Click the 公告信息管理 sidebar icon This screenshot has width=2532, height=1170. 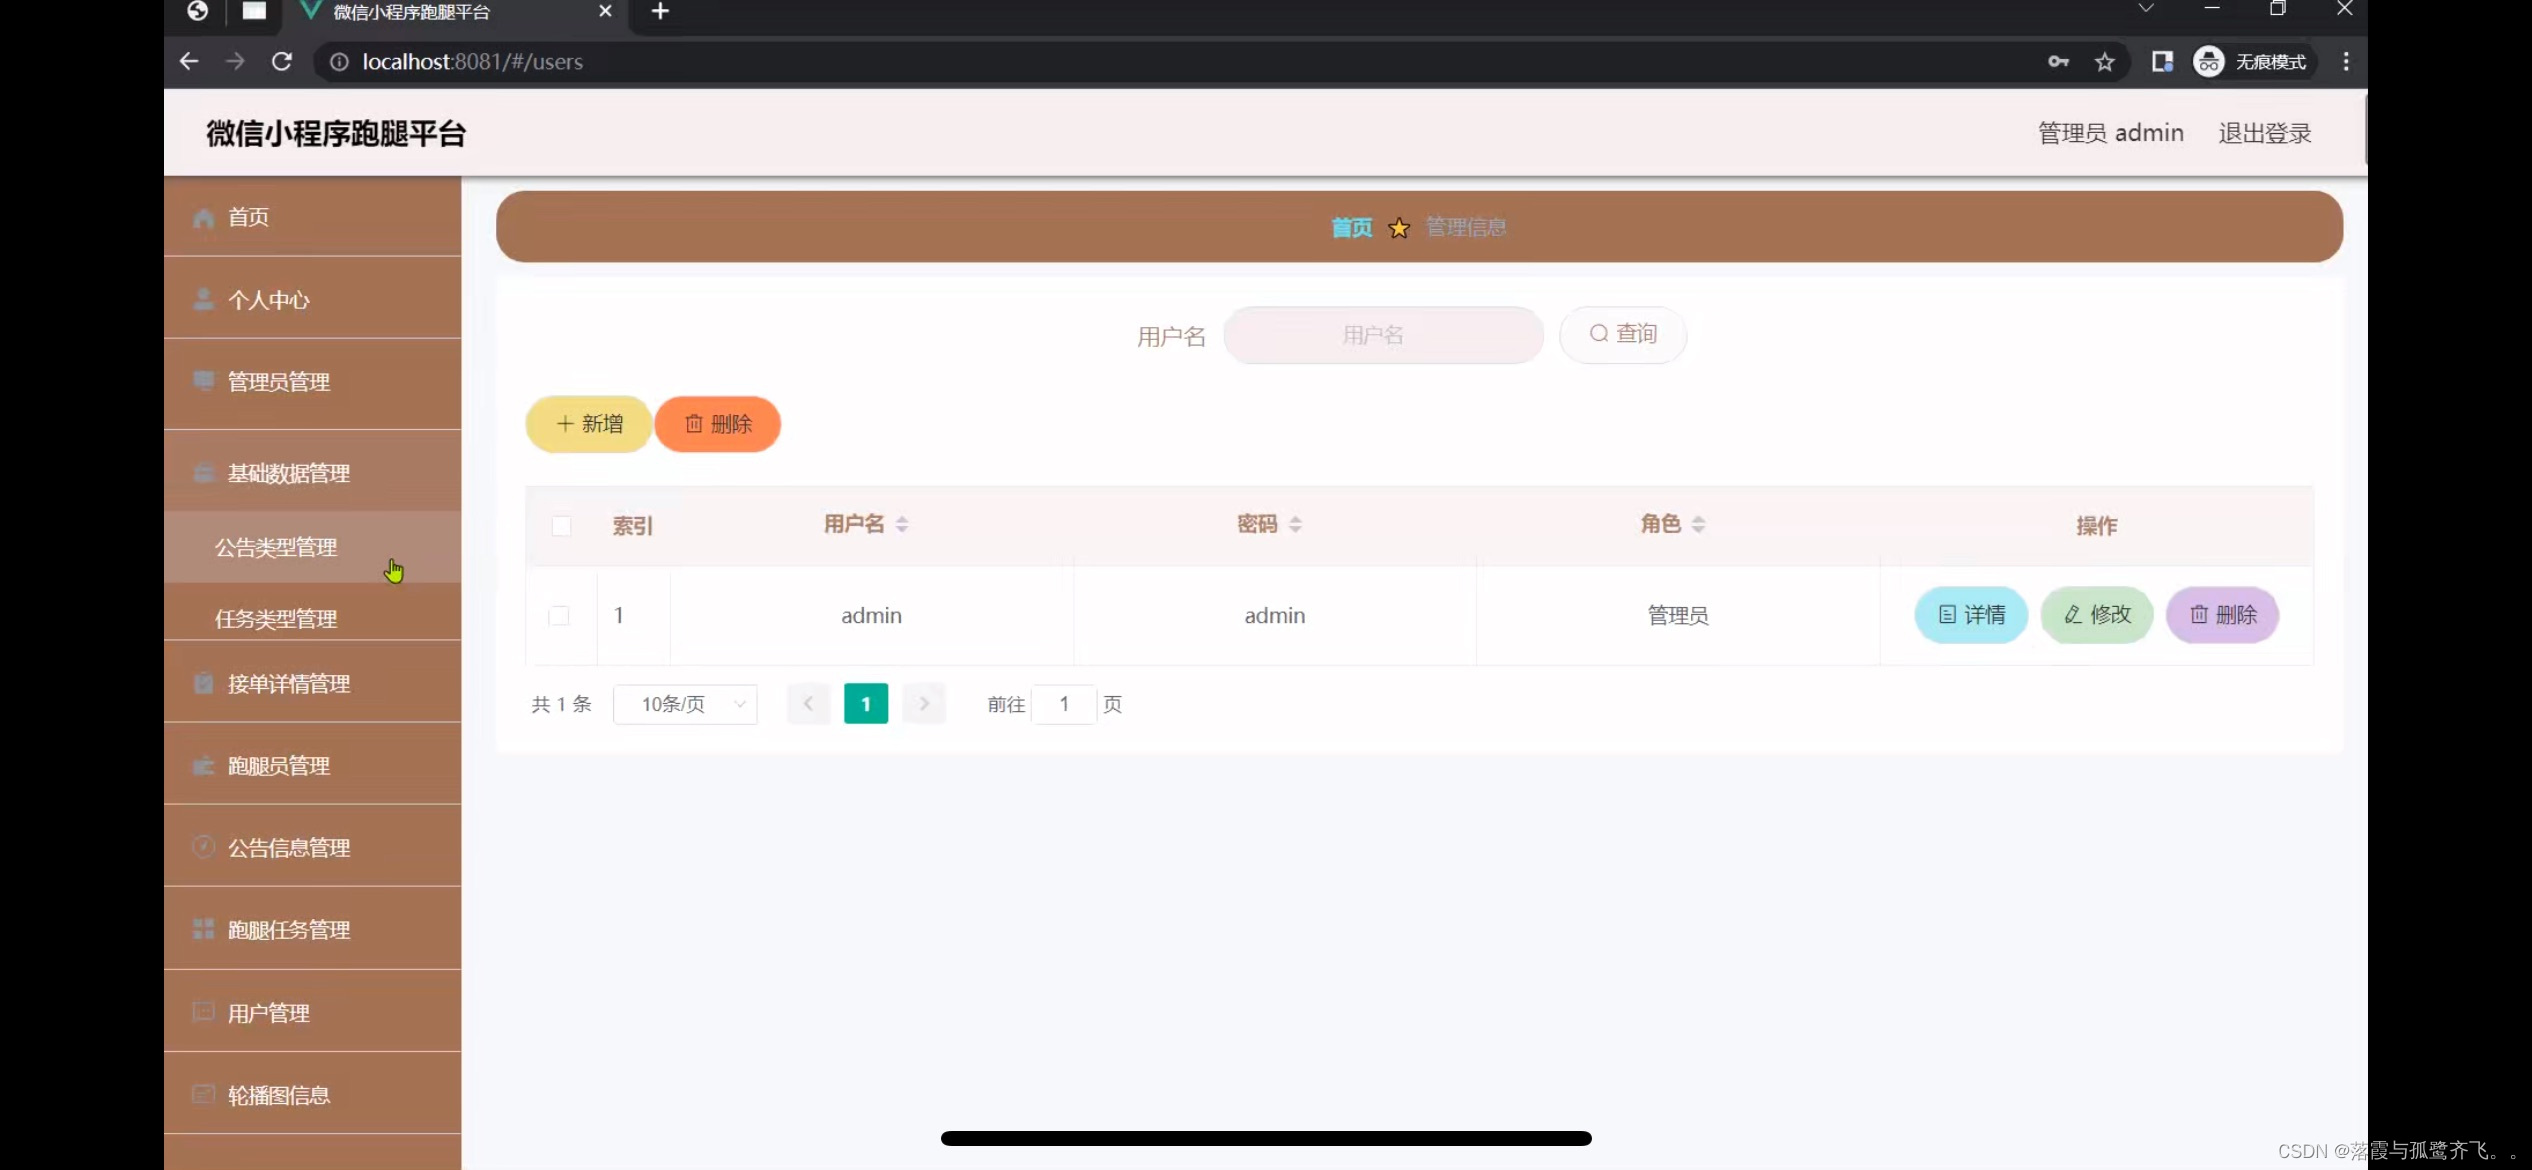[x=203, y=847]
